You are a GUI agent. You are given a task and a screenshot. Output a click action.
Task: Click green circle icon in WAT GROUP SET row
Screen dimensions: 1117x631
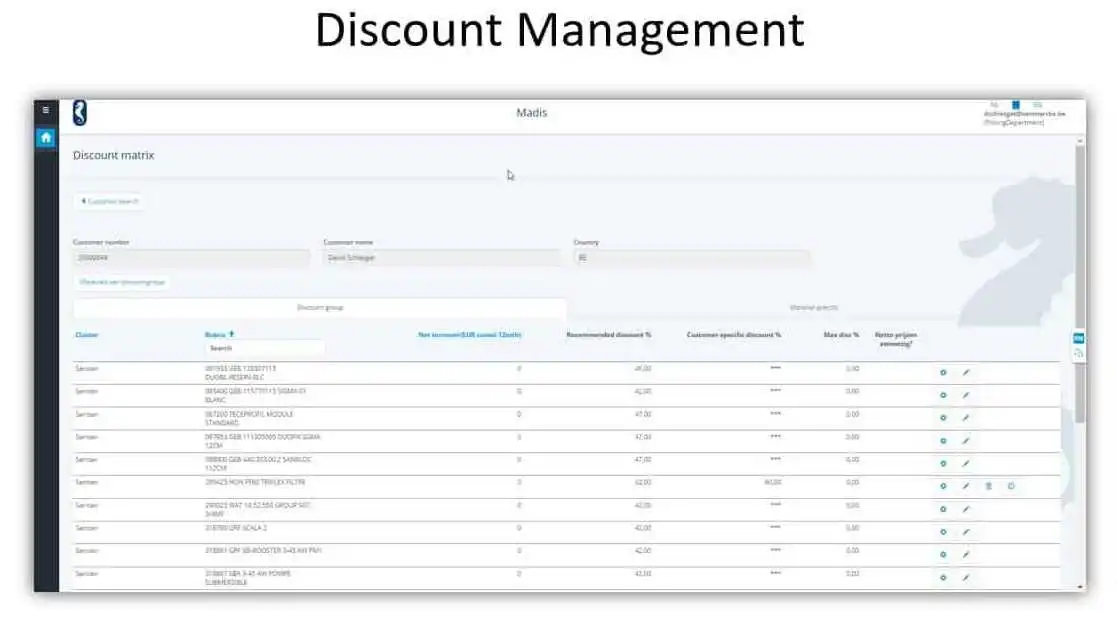click(943, 509)
